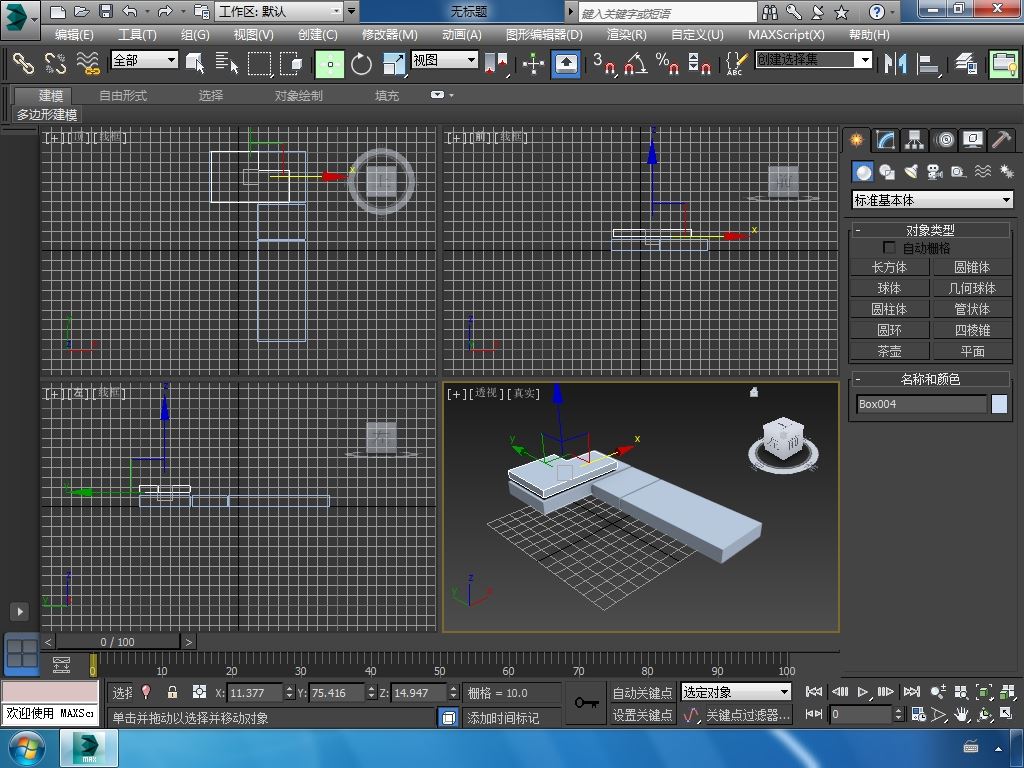Select the Rotate tool in main toolbar

point(361,64)
